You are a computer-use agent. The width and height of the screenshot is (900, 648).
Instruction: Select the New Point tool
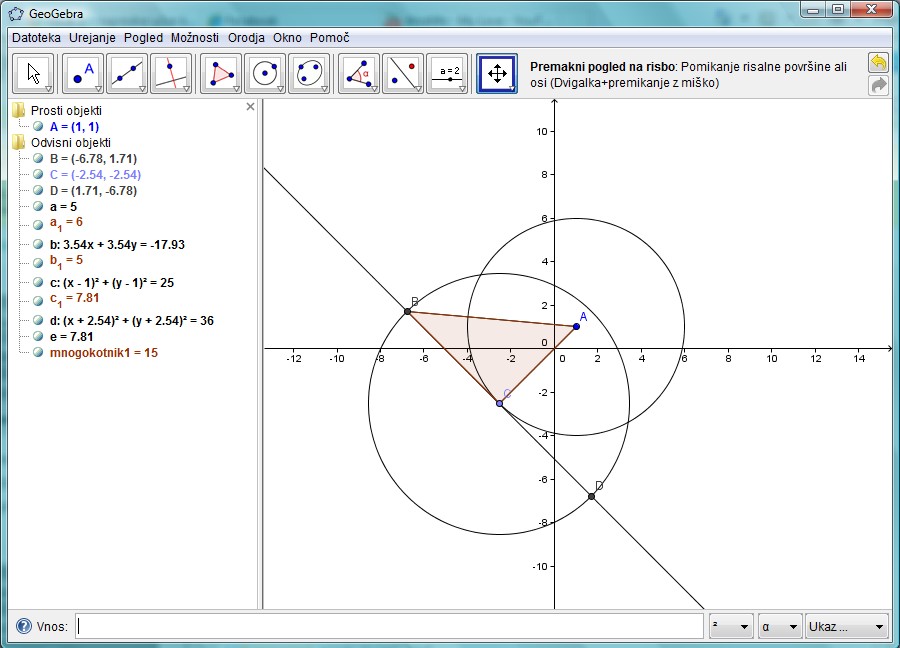coord(83,73)
